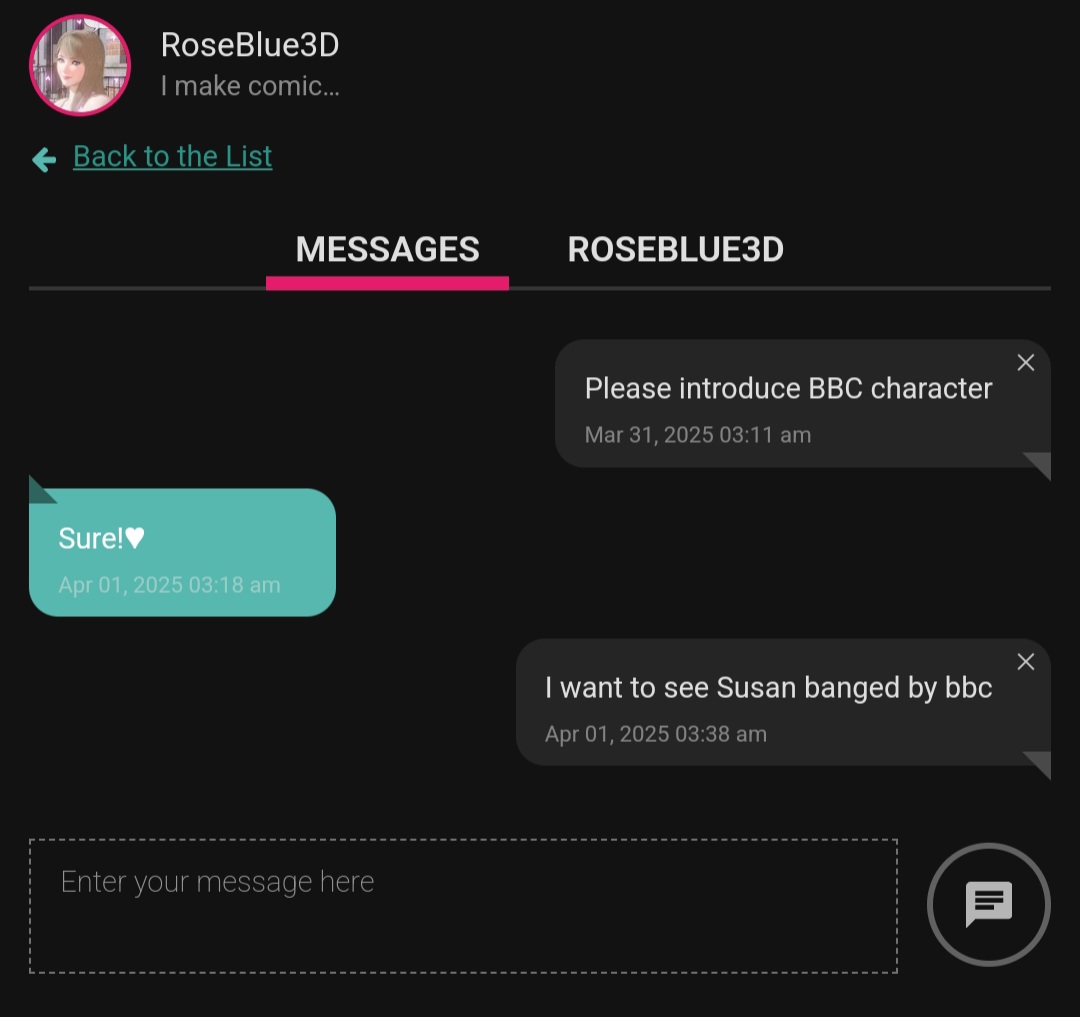Click the Mar 31, 2025 03:11 am timestamp

[x=698, y=434]
